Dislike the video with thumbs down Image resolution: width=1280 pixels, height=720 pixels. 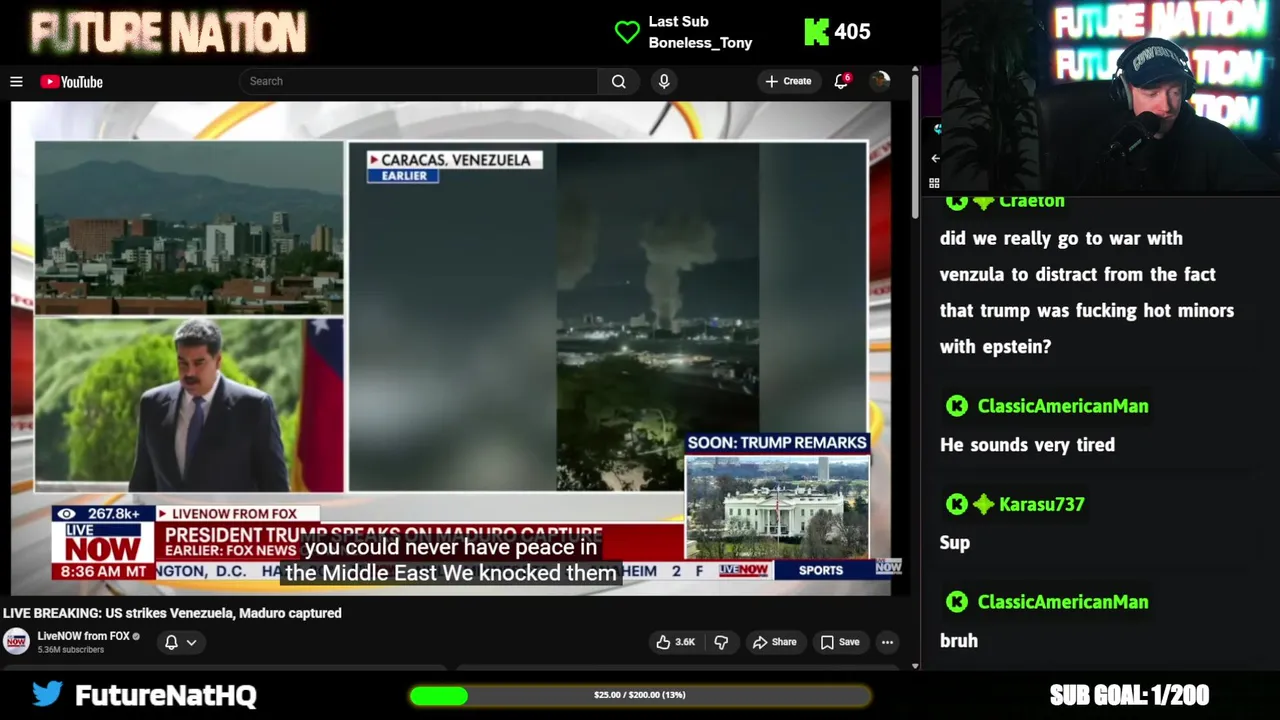point(721,642)
